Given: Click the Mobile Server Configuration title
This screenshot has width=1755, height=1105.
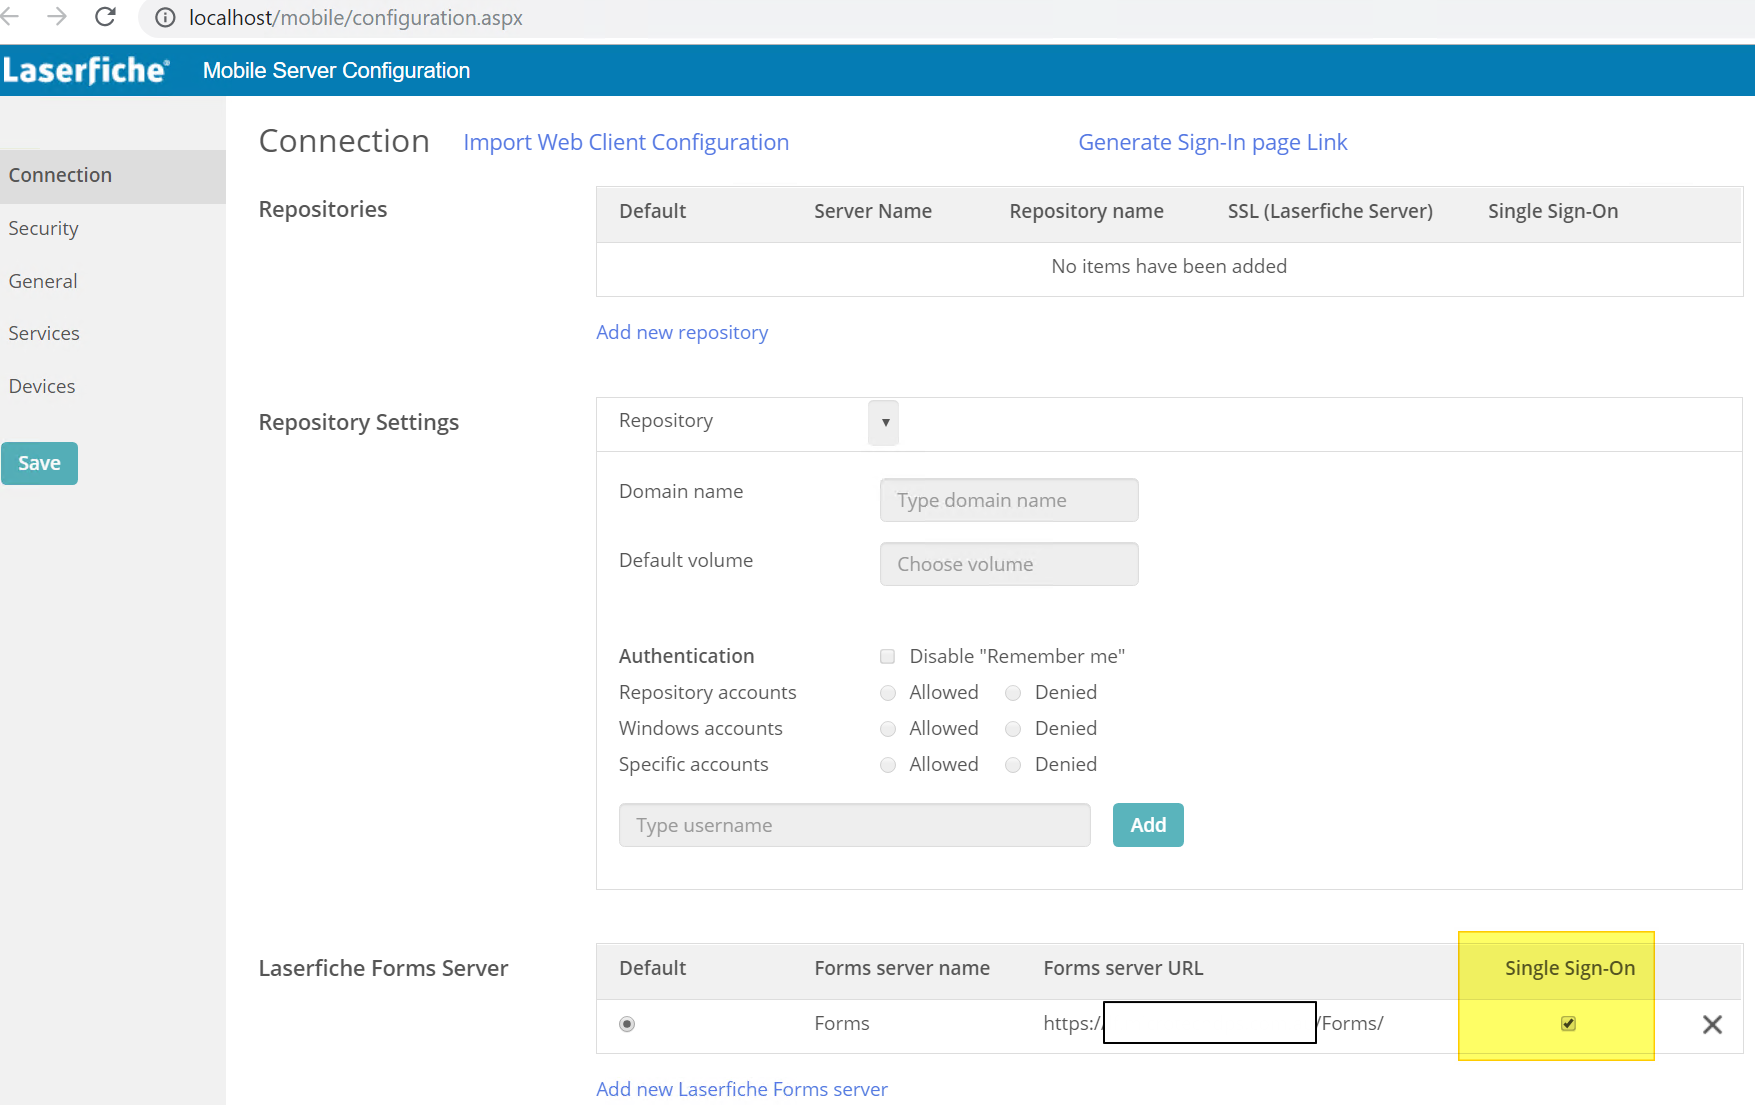Looking at the screenshot, I should pos(336,71).
